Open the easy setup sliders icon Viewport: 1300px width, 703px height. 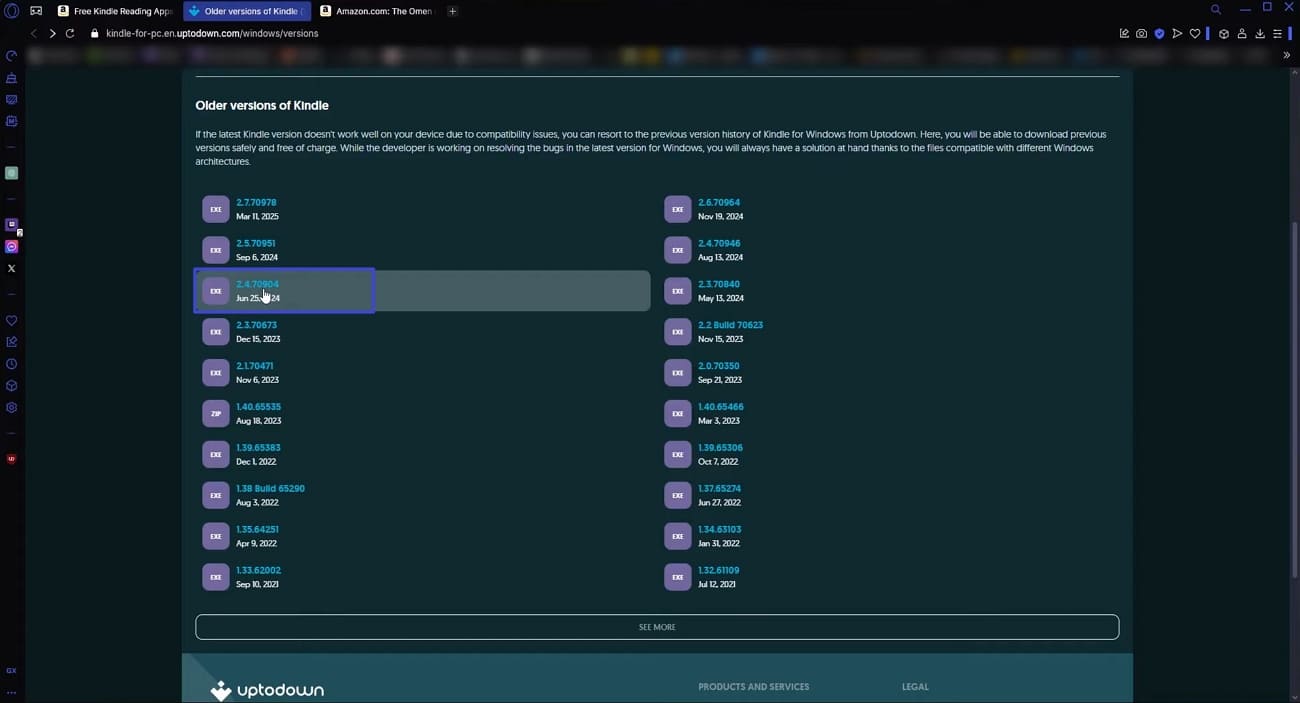tap(1277, 33)
